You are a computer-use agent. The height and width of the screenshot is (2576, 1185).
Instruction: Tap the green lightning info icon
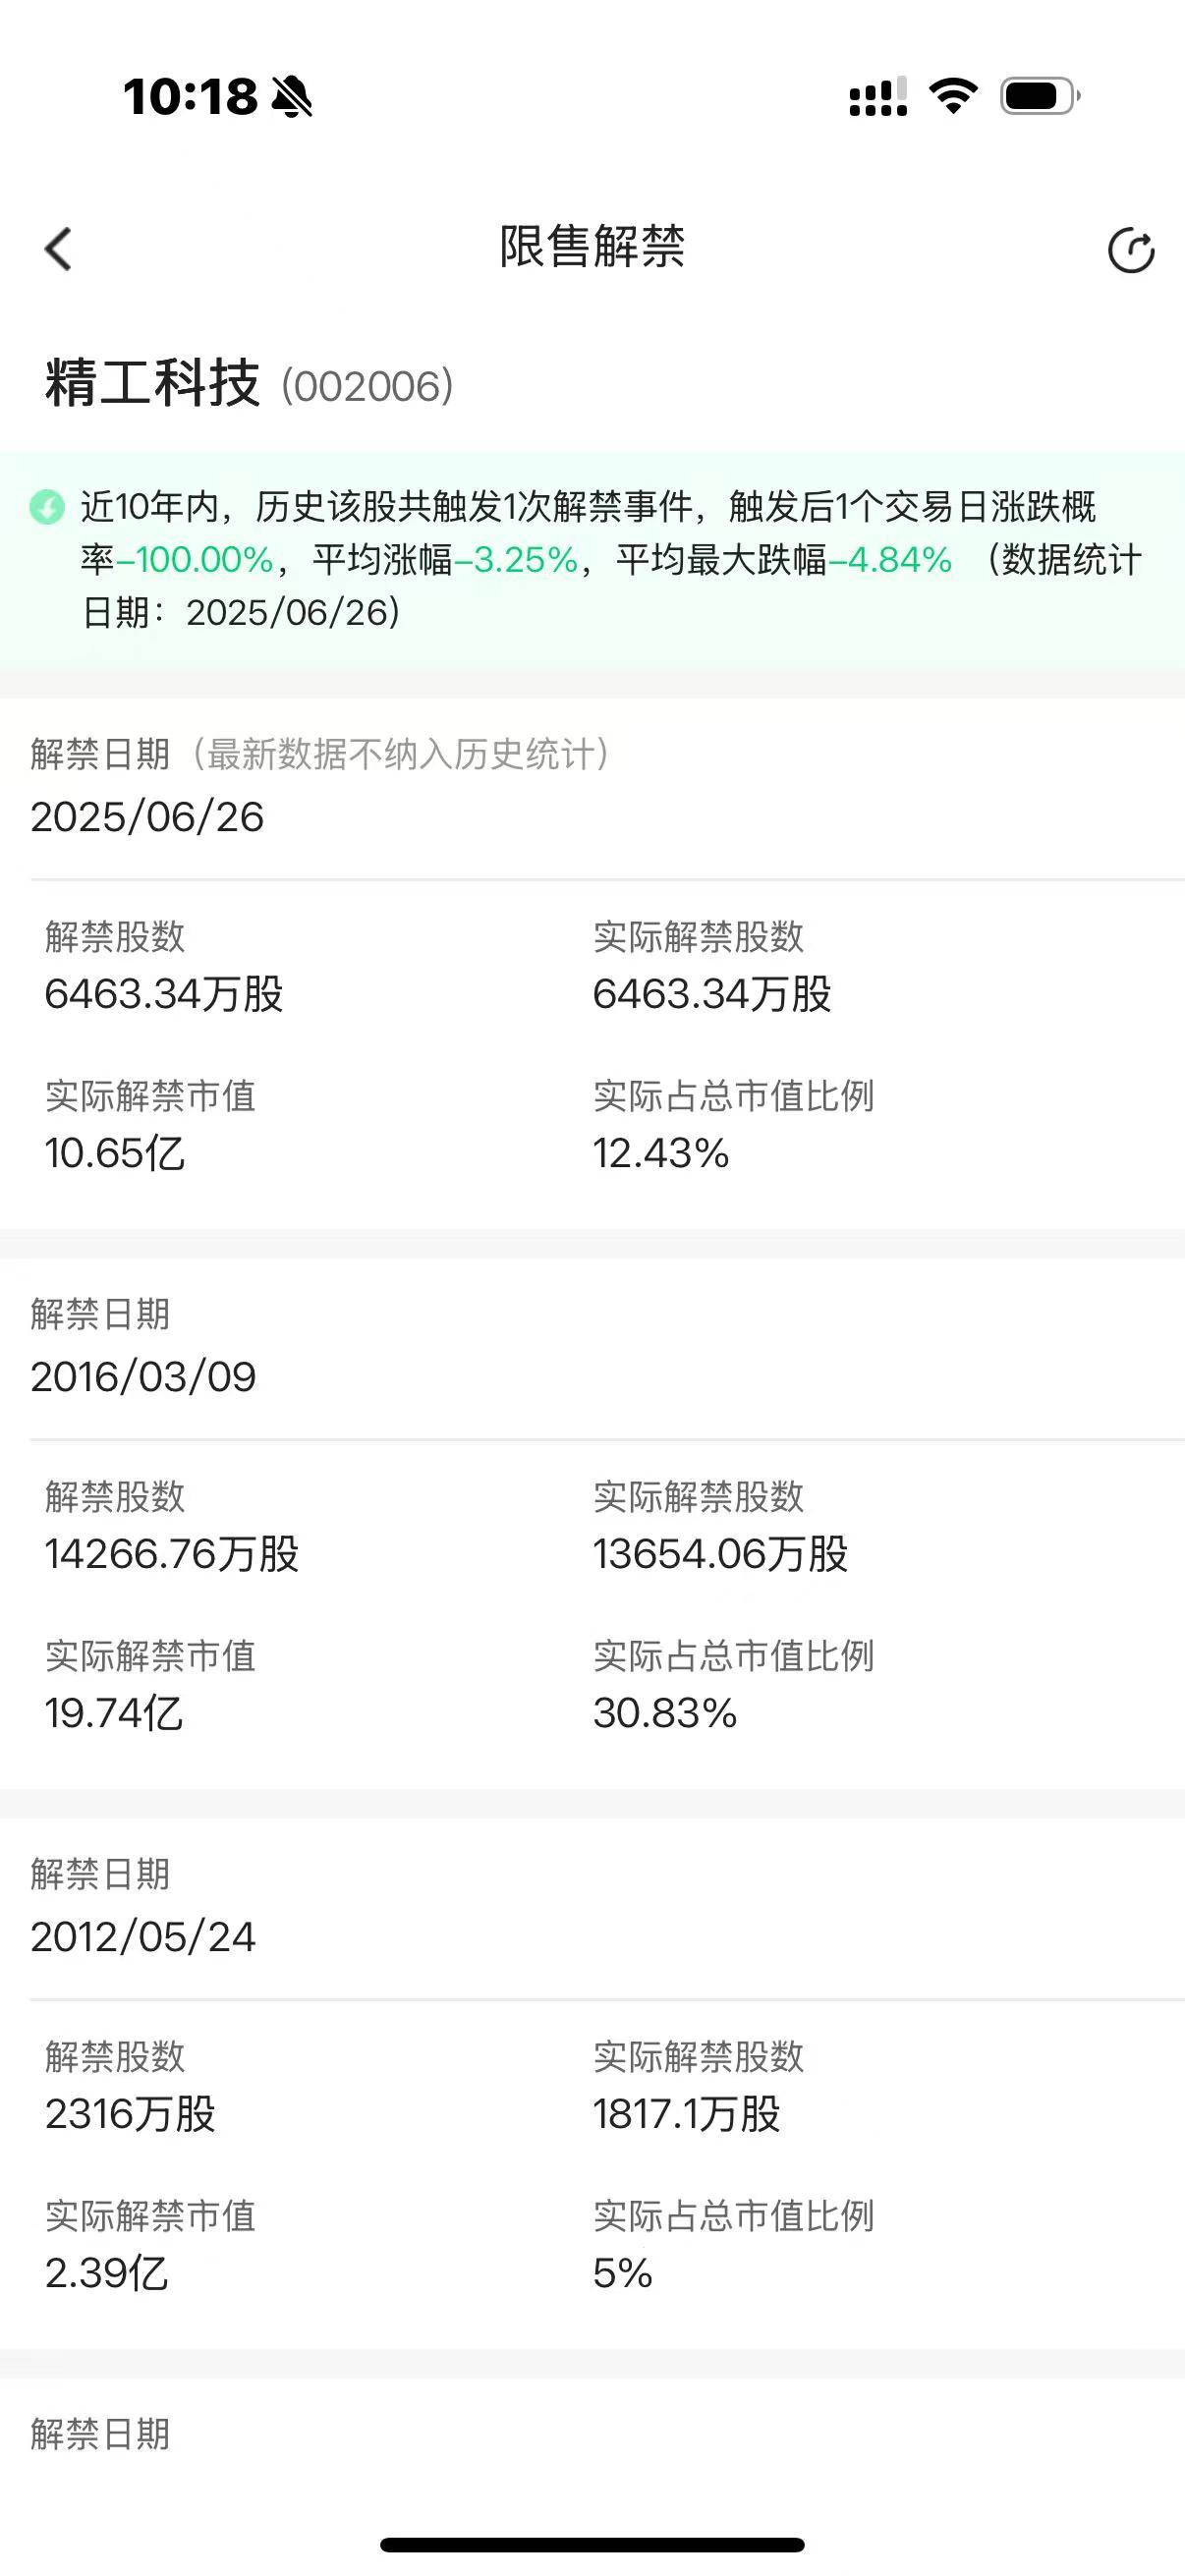coord(46,507)
